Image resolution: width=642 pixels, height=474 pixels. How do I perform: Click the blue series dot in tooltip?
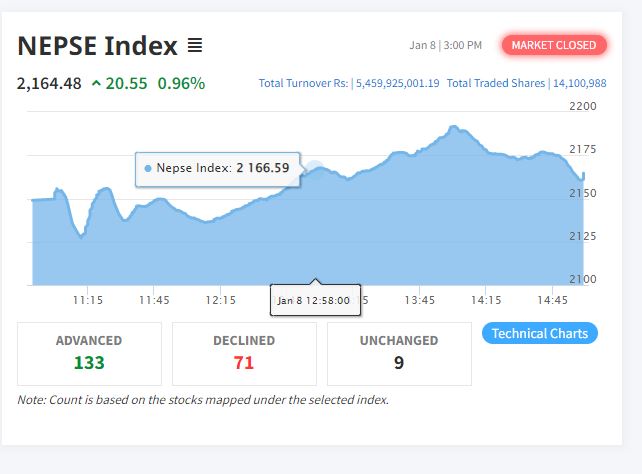tap(148, 168)
